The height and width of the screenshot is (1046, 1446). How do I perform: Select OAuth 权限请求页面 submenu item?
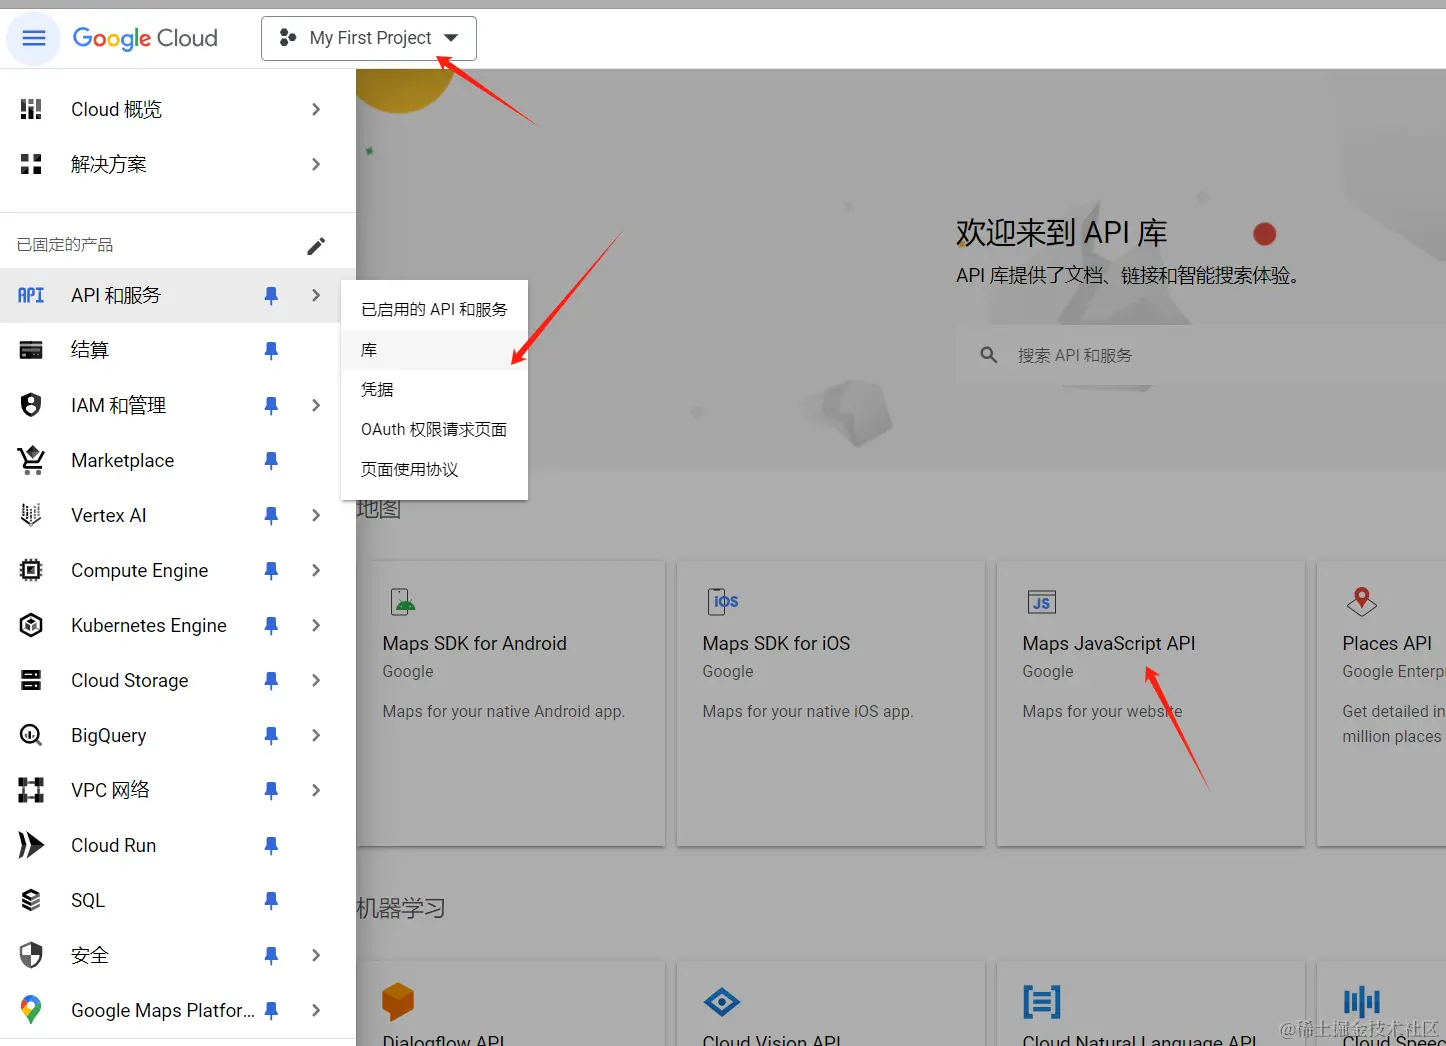(434, 430)
